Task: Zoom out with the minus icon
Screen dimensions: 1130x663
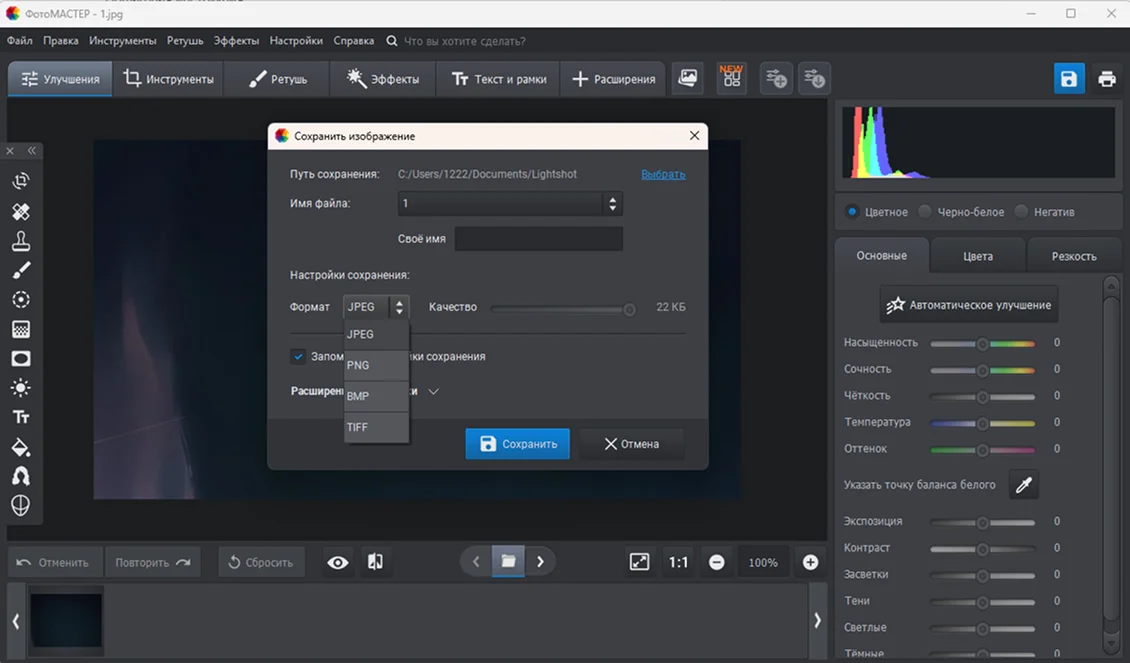Action: (716, 562)
